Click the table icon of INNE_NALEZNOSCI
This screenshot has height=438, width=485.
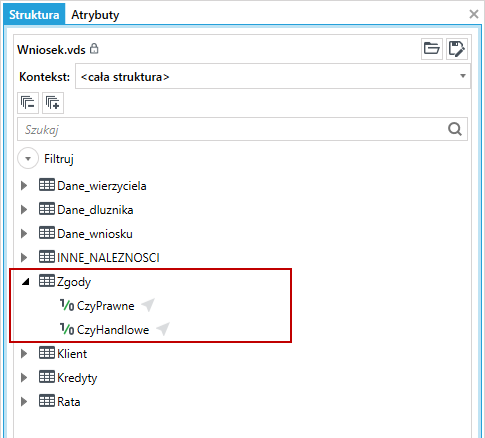[47, 257]
